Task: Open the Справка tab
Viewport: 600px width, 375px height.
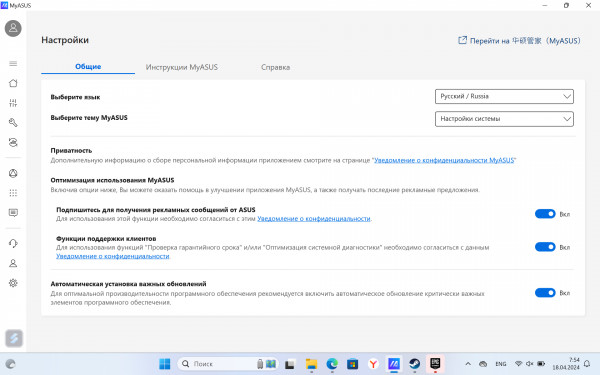Action: tap(275, 67)
